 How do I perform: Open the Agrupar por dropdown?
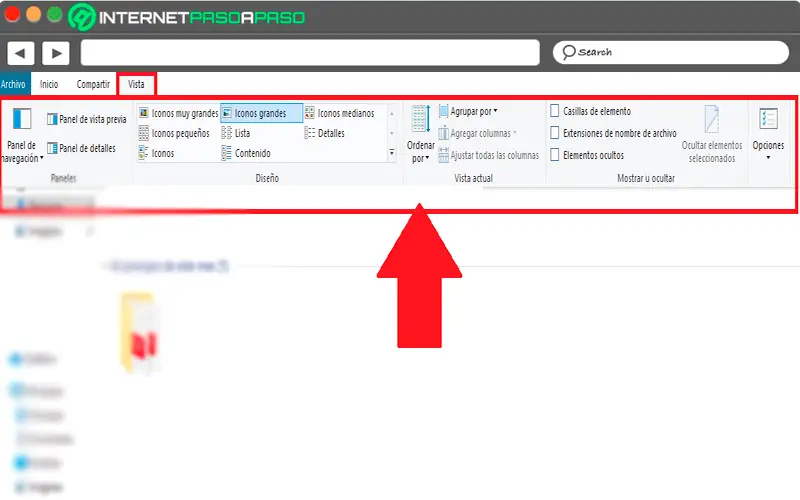[x=468, y=111]
